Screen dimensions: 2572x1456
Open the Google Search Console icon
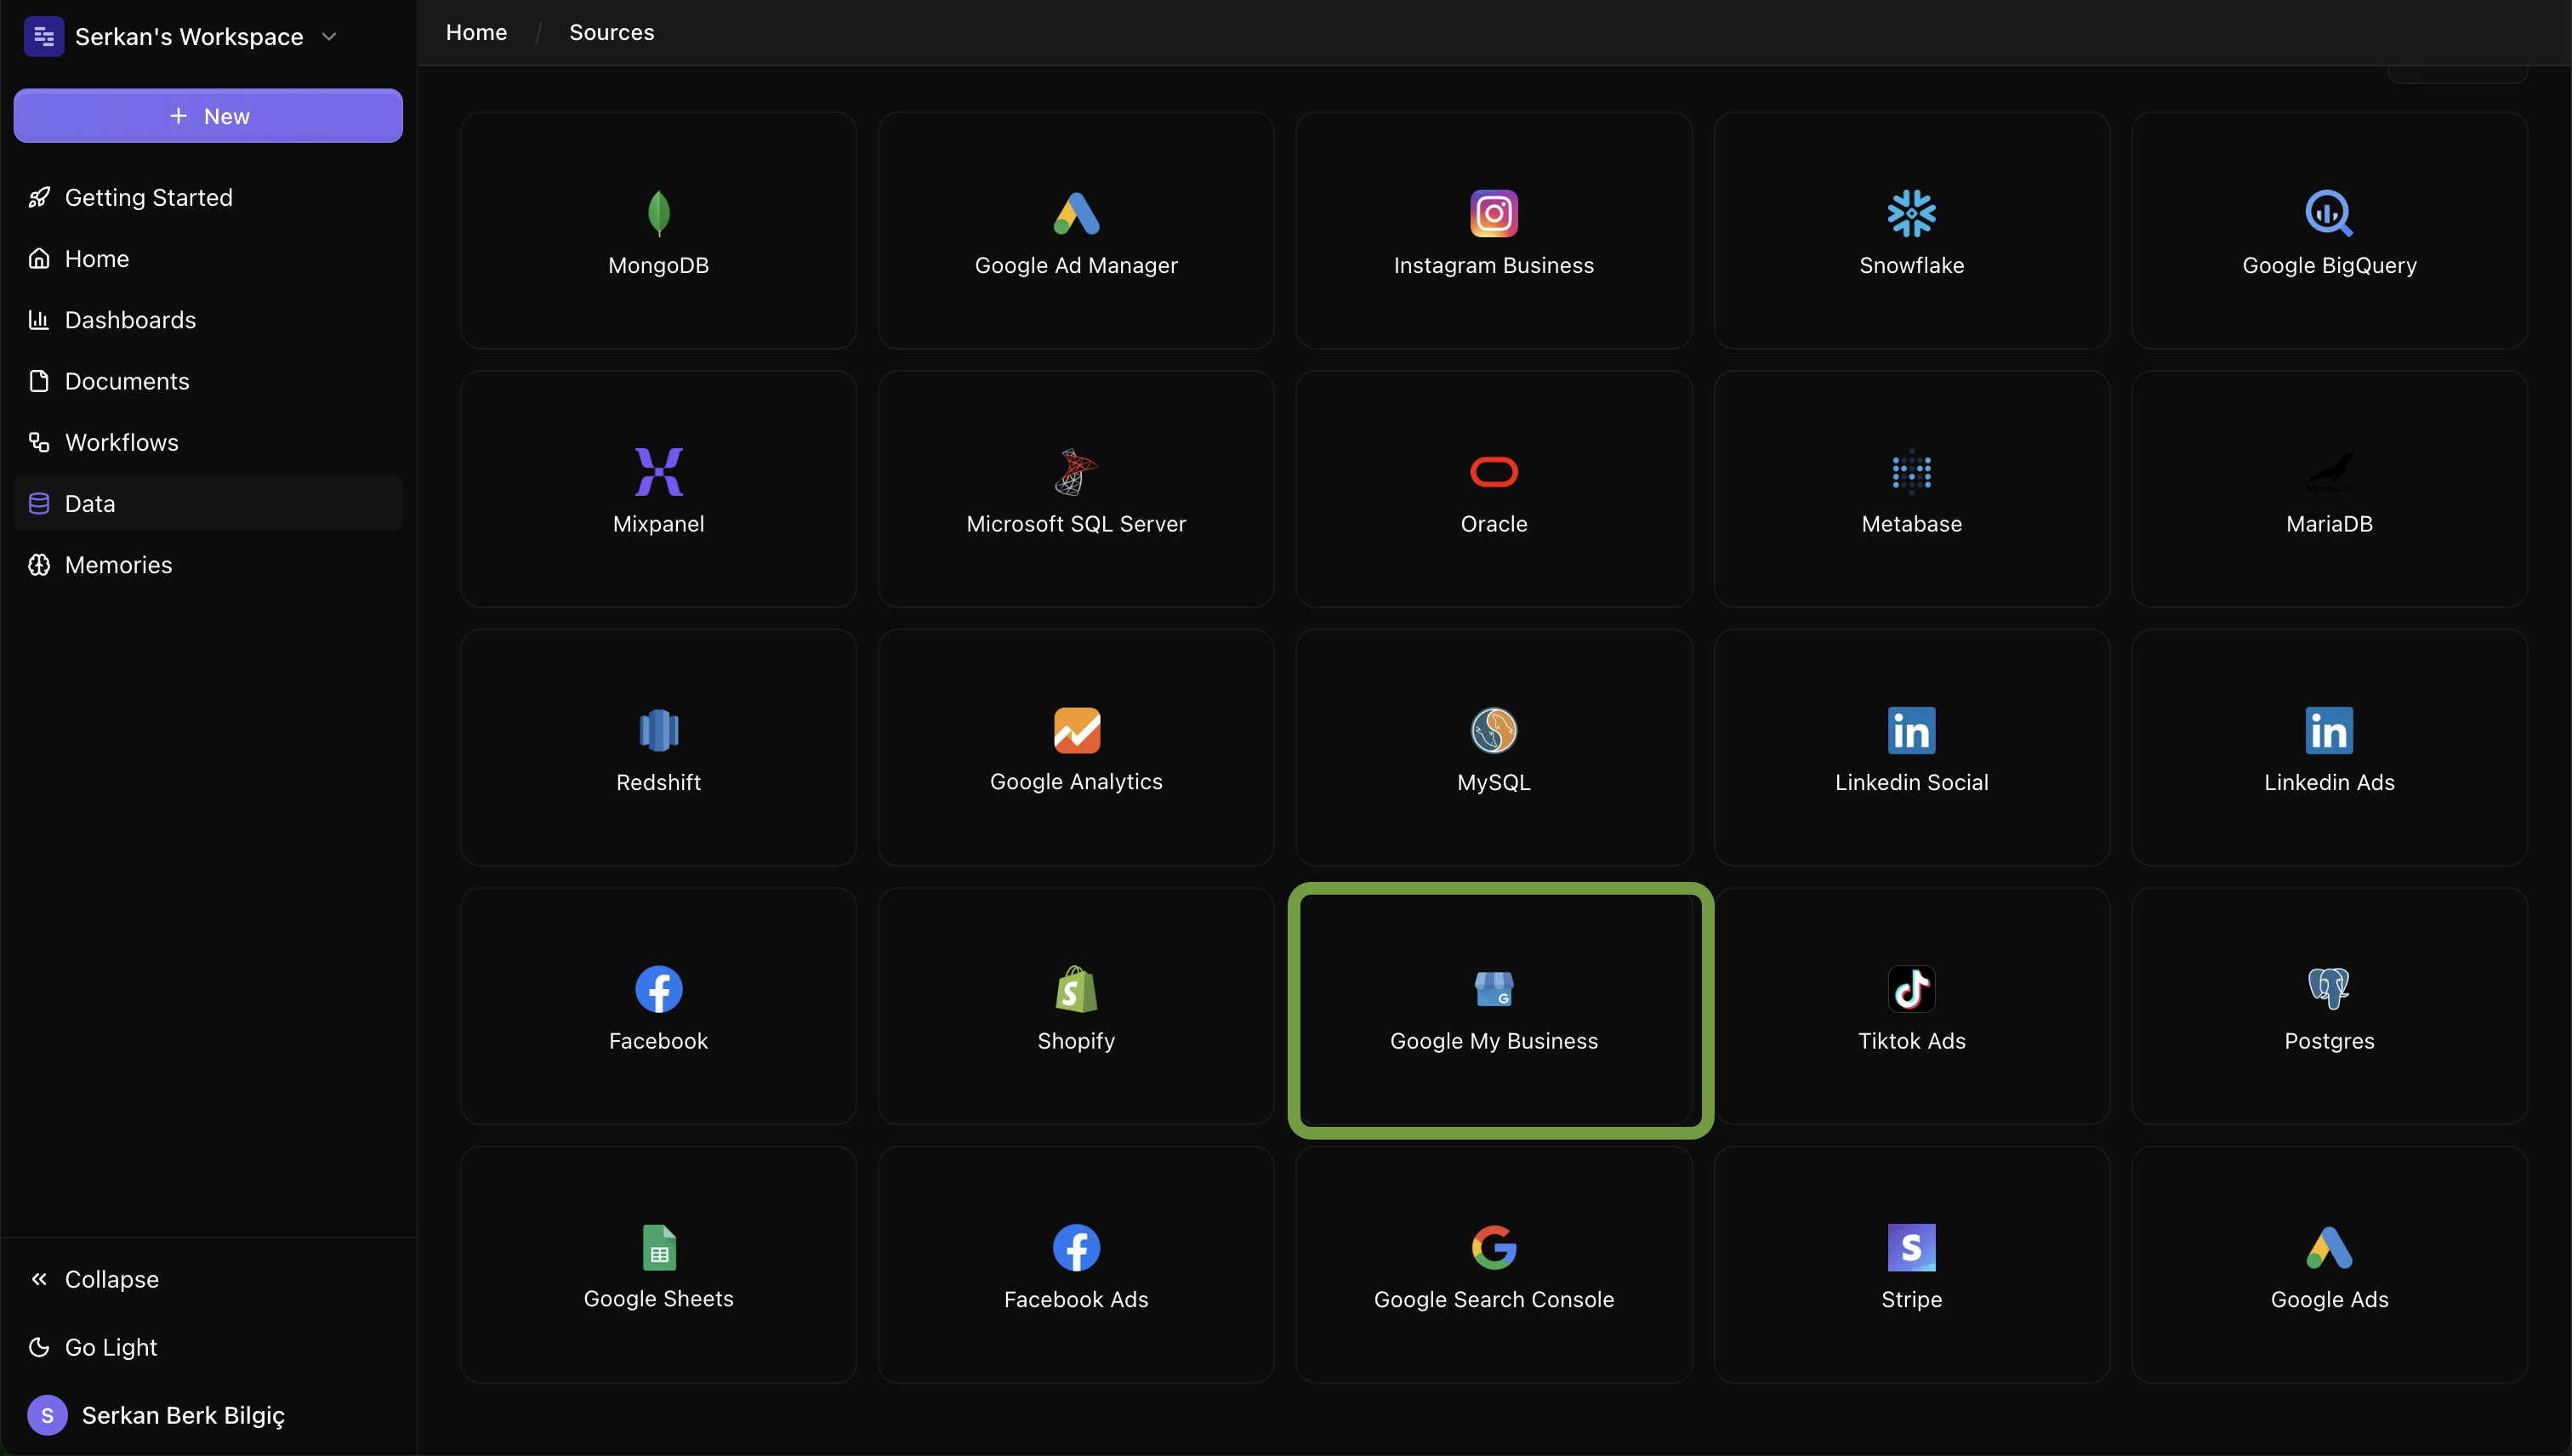click(1493, 1247)
